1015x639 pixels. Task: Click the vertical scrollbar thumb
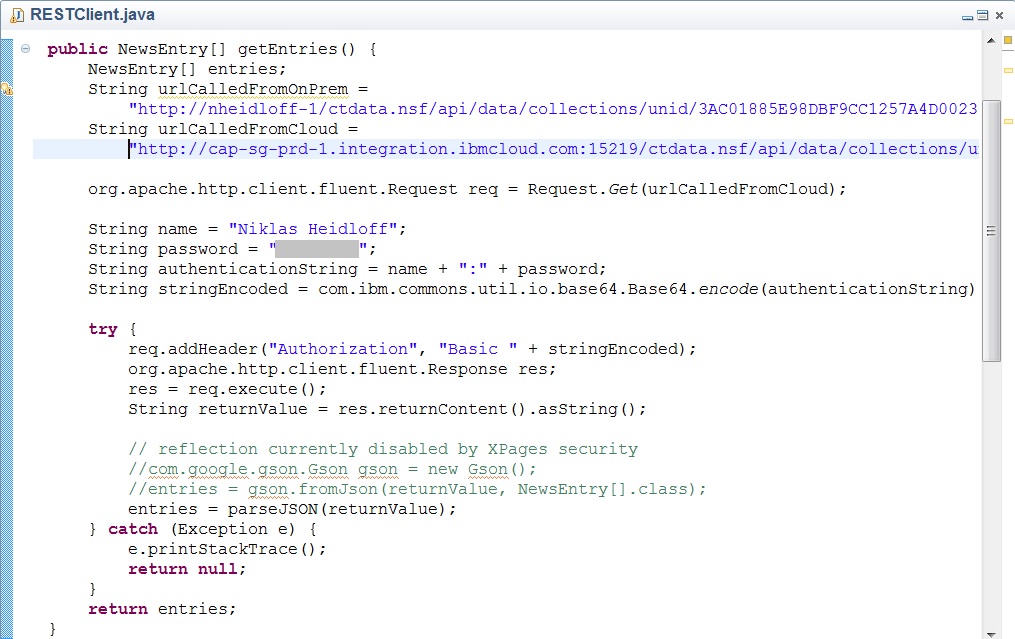coord(991,231)
